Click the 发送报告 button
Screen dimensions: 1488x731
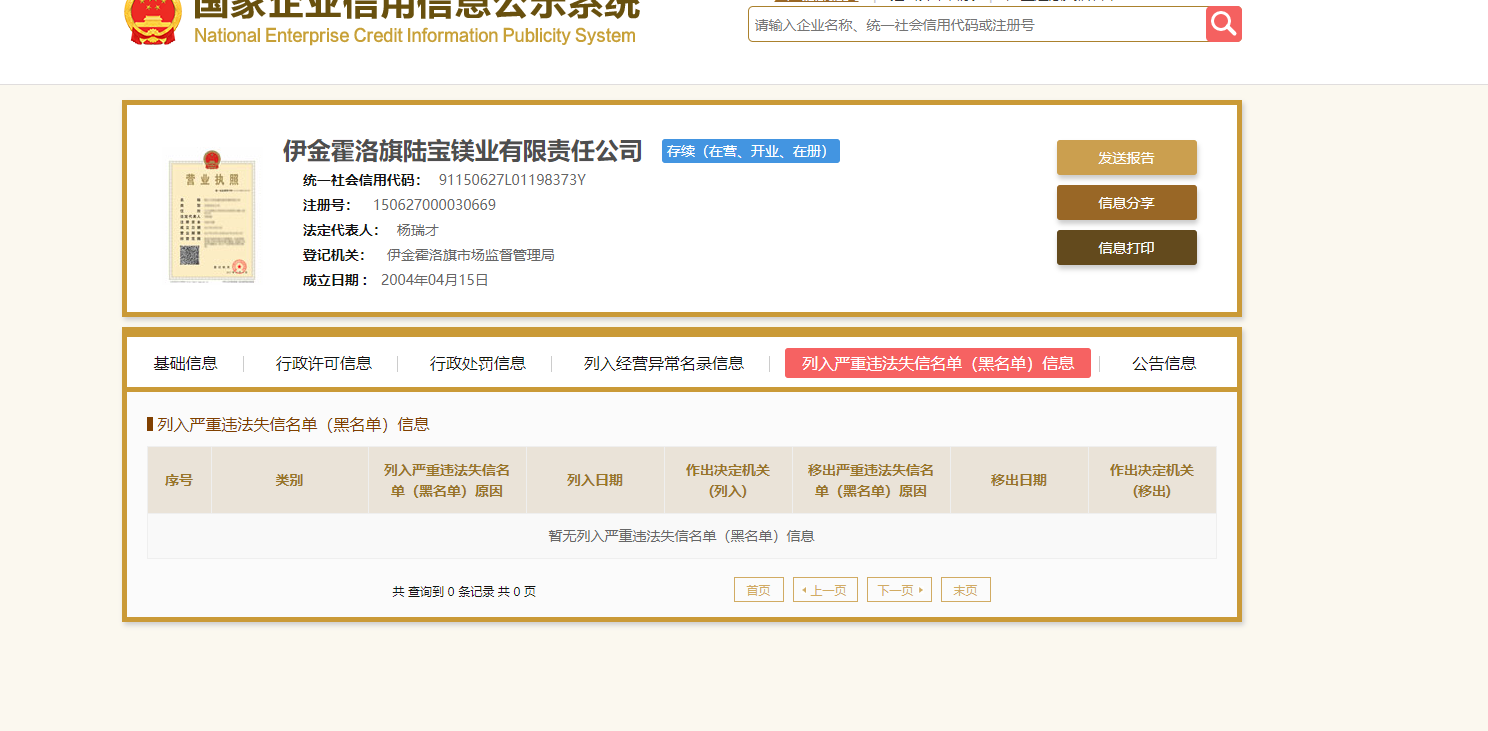point(1126,158)
